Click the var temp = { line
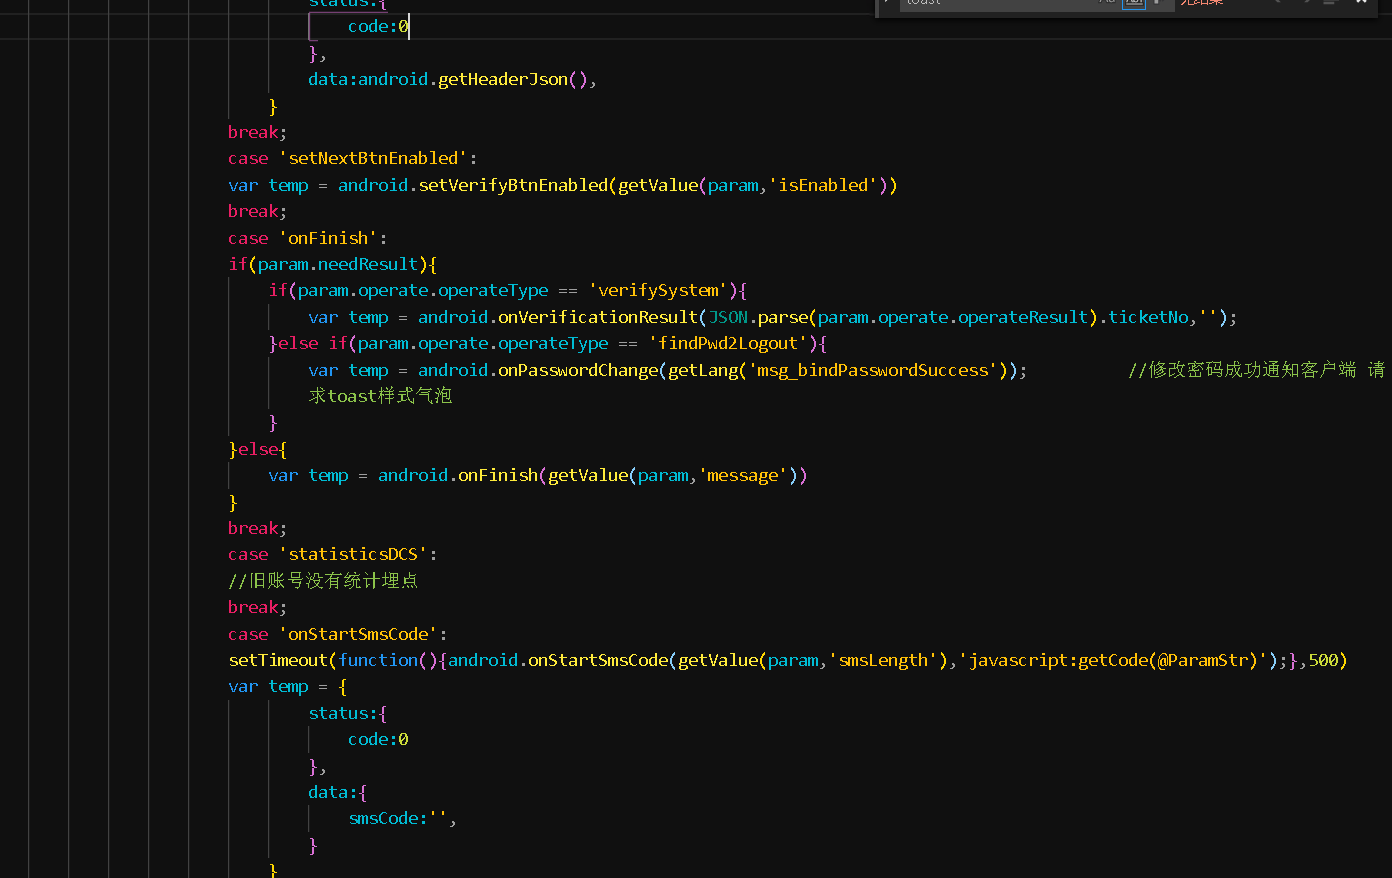The image size is (1392, 878). point(288,686)
